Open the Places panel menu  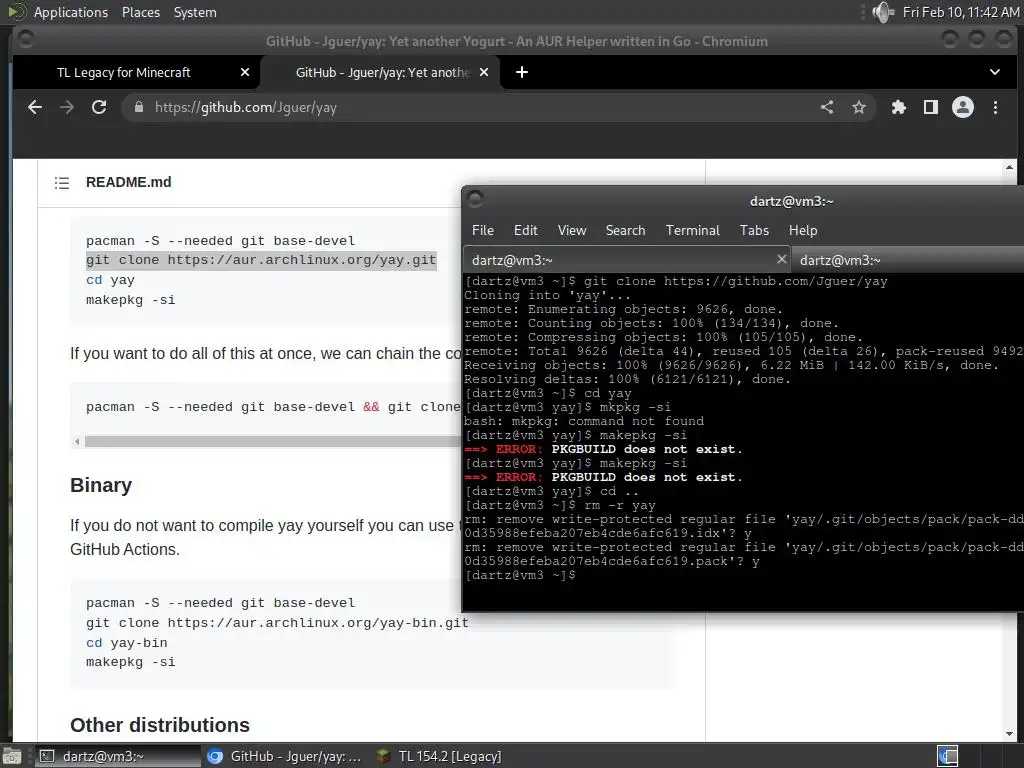coord(141,12)
